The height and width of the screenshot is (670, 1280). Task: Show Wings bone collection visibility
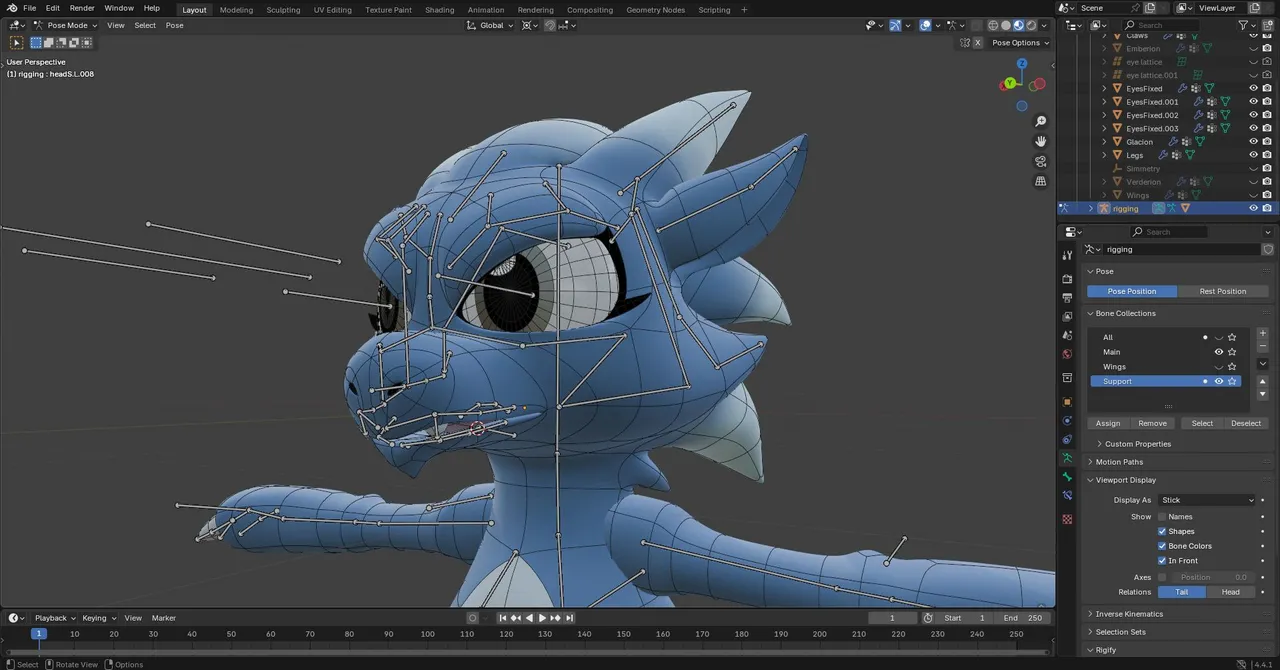click(1219, 367)
